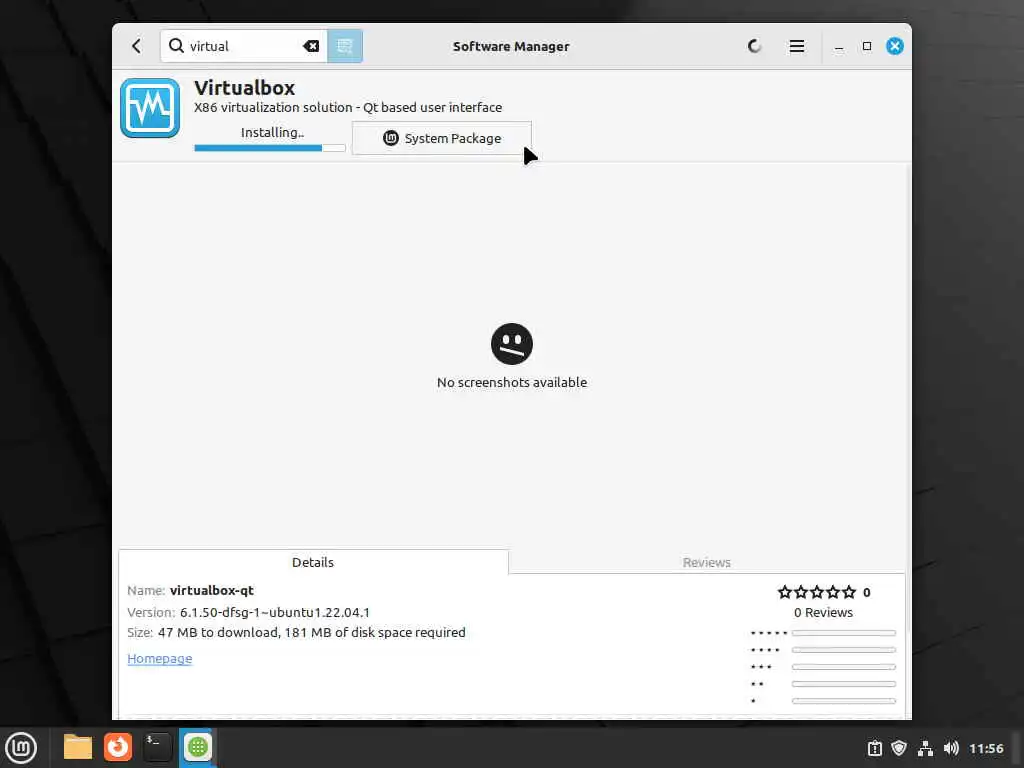
Task: Open the network tray icon
Action: pos(925,748)
